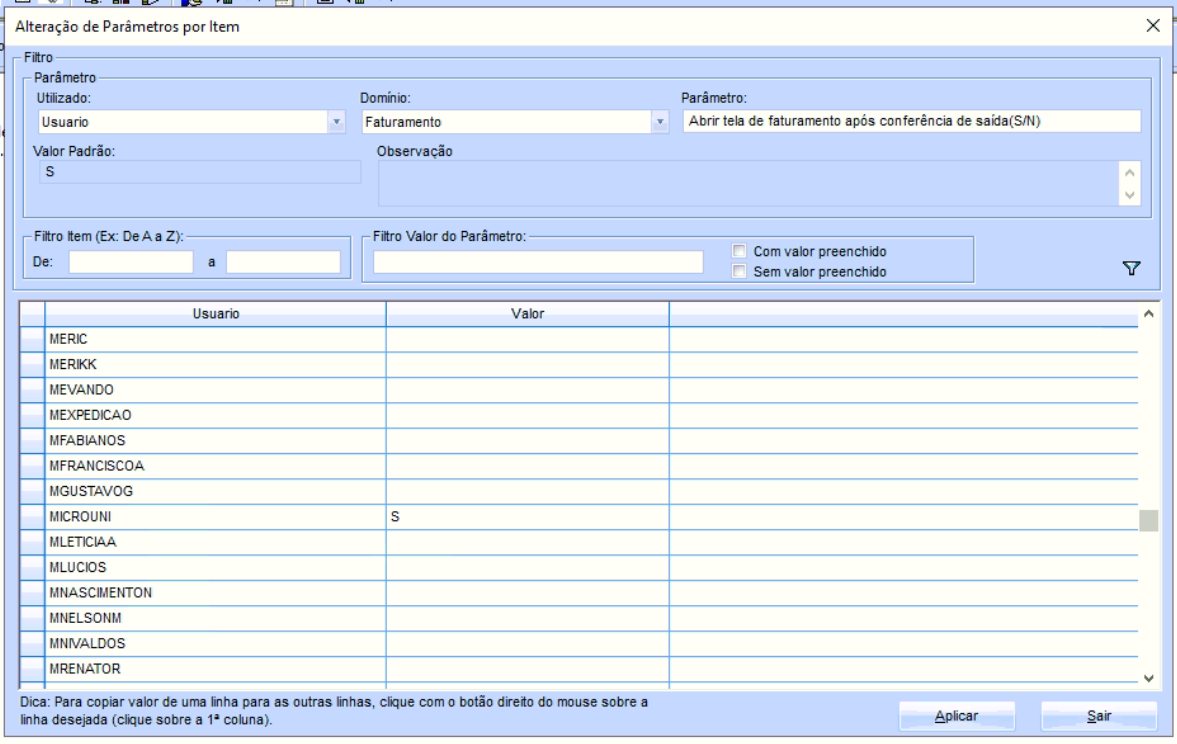Screen dimensions: 1177x744
Task: Click grid scrollbar down arrow
Action: [1148, 678]
